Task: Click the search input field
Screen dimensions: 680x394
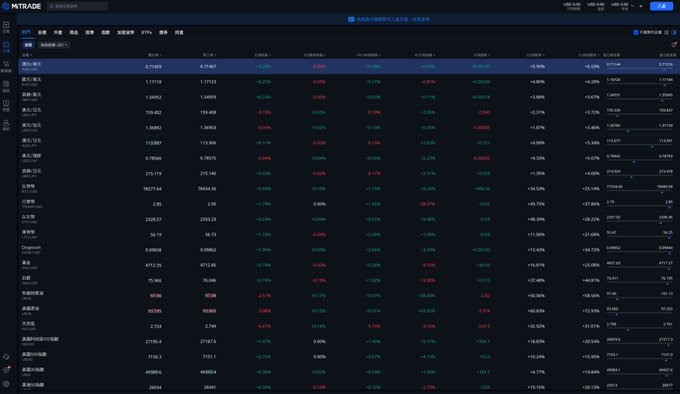Action: [77, 6]
